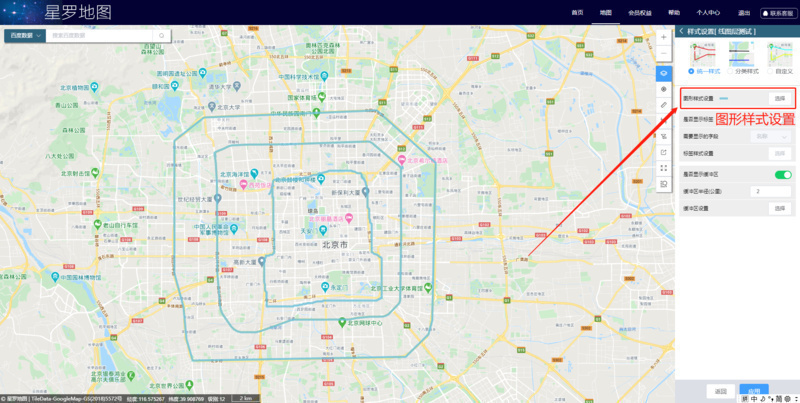Click the blue 应用 apply button
800x403 pixels.
tap(754, 391)
